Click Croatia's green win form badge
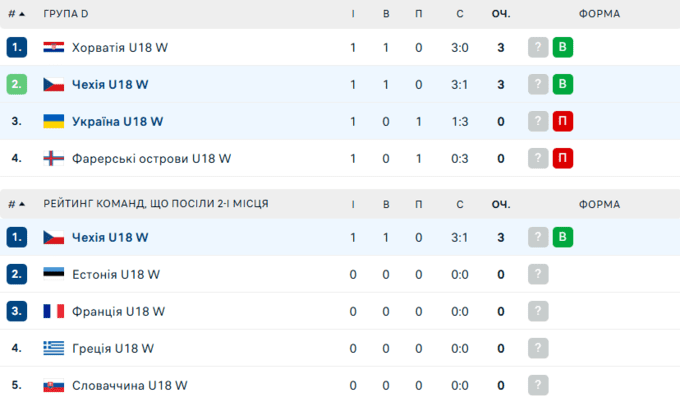This screenshot has height=402, width=680. 563,47
